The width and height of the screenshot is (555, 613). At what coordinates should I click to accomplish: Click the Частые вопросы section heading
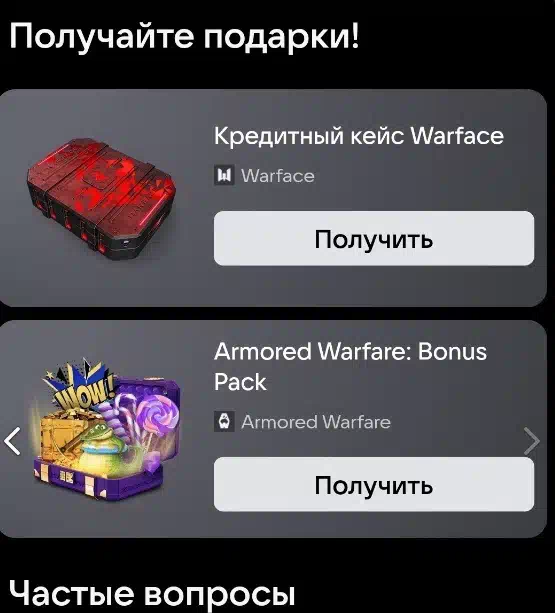(x=152, y=593)
